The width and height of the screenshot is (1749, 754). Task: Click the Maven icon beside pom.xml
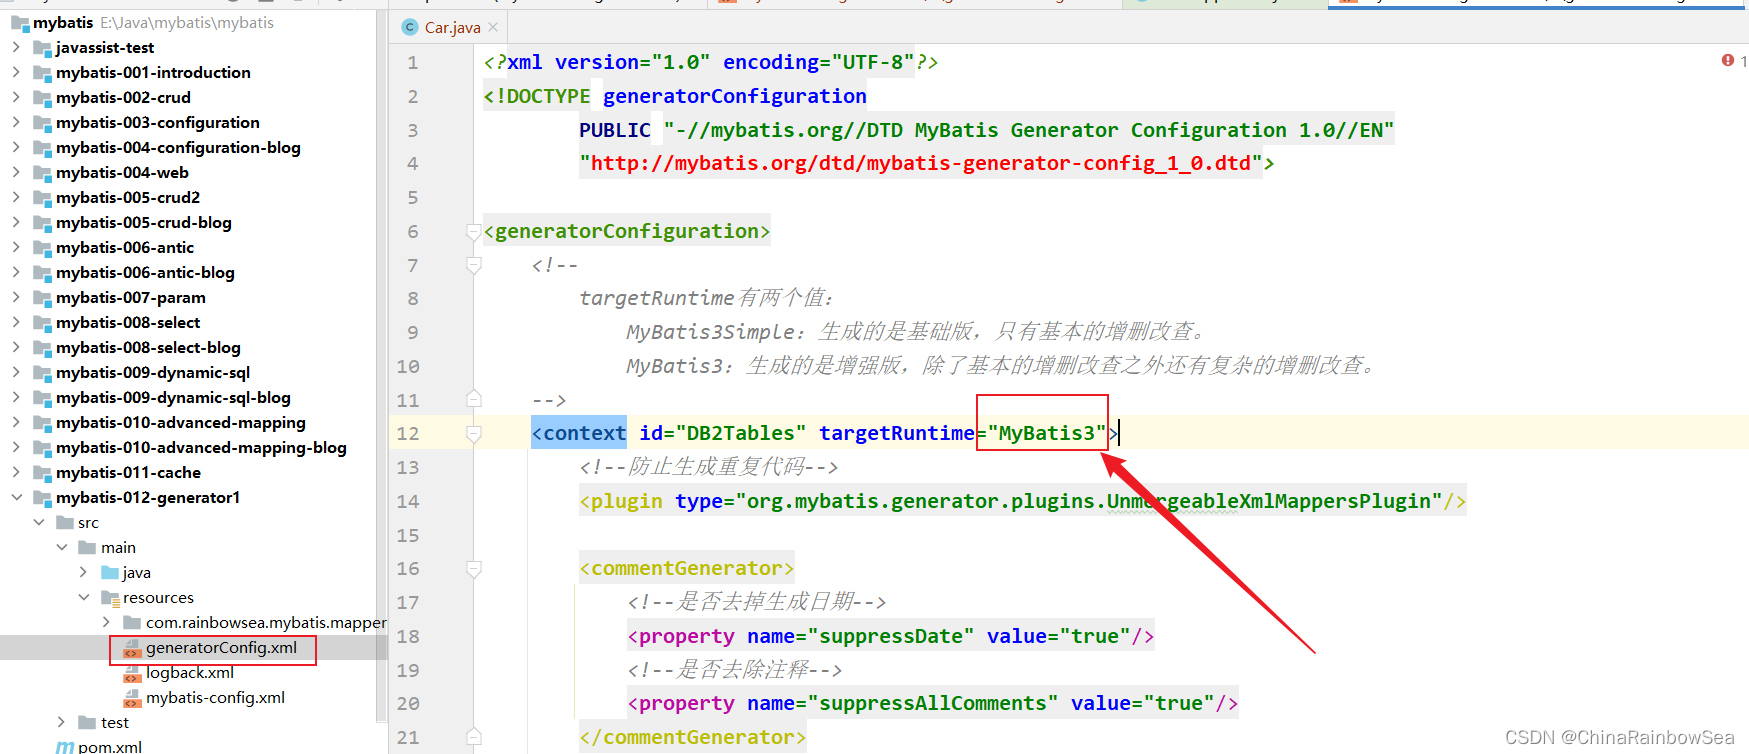[x=65, y=747]
